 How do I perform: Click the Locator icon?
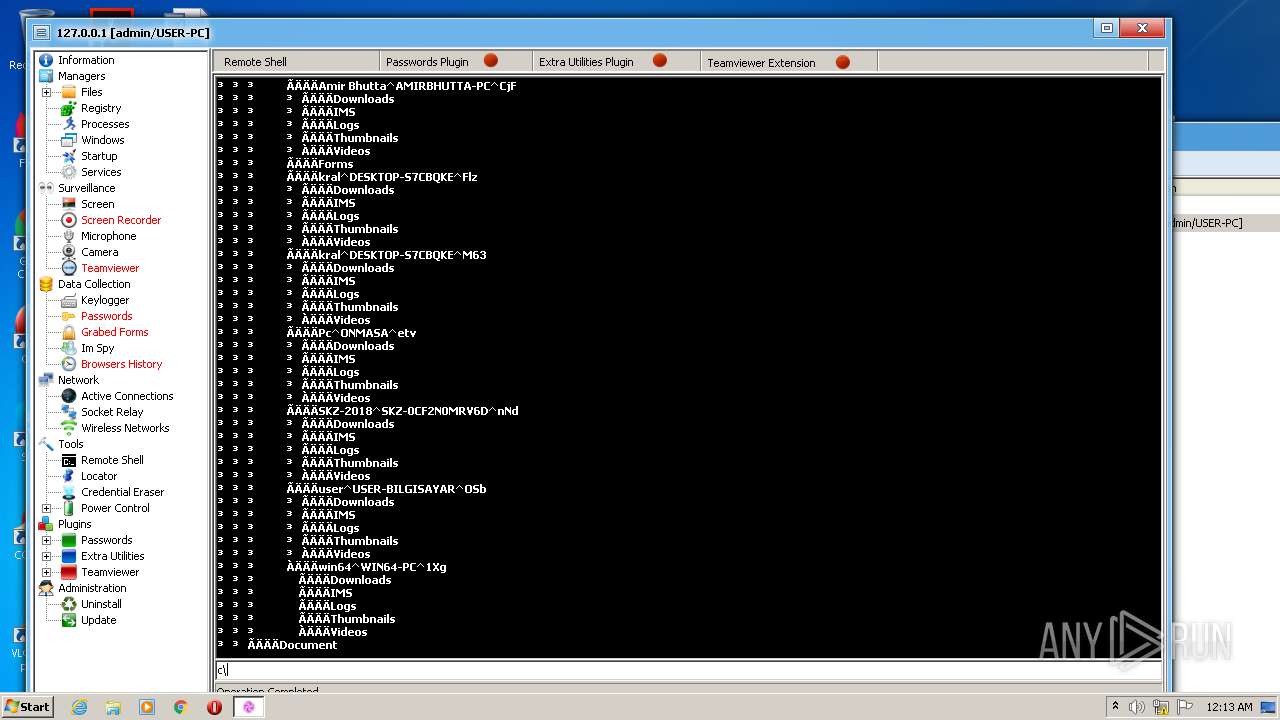[x=69, y=476]
